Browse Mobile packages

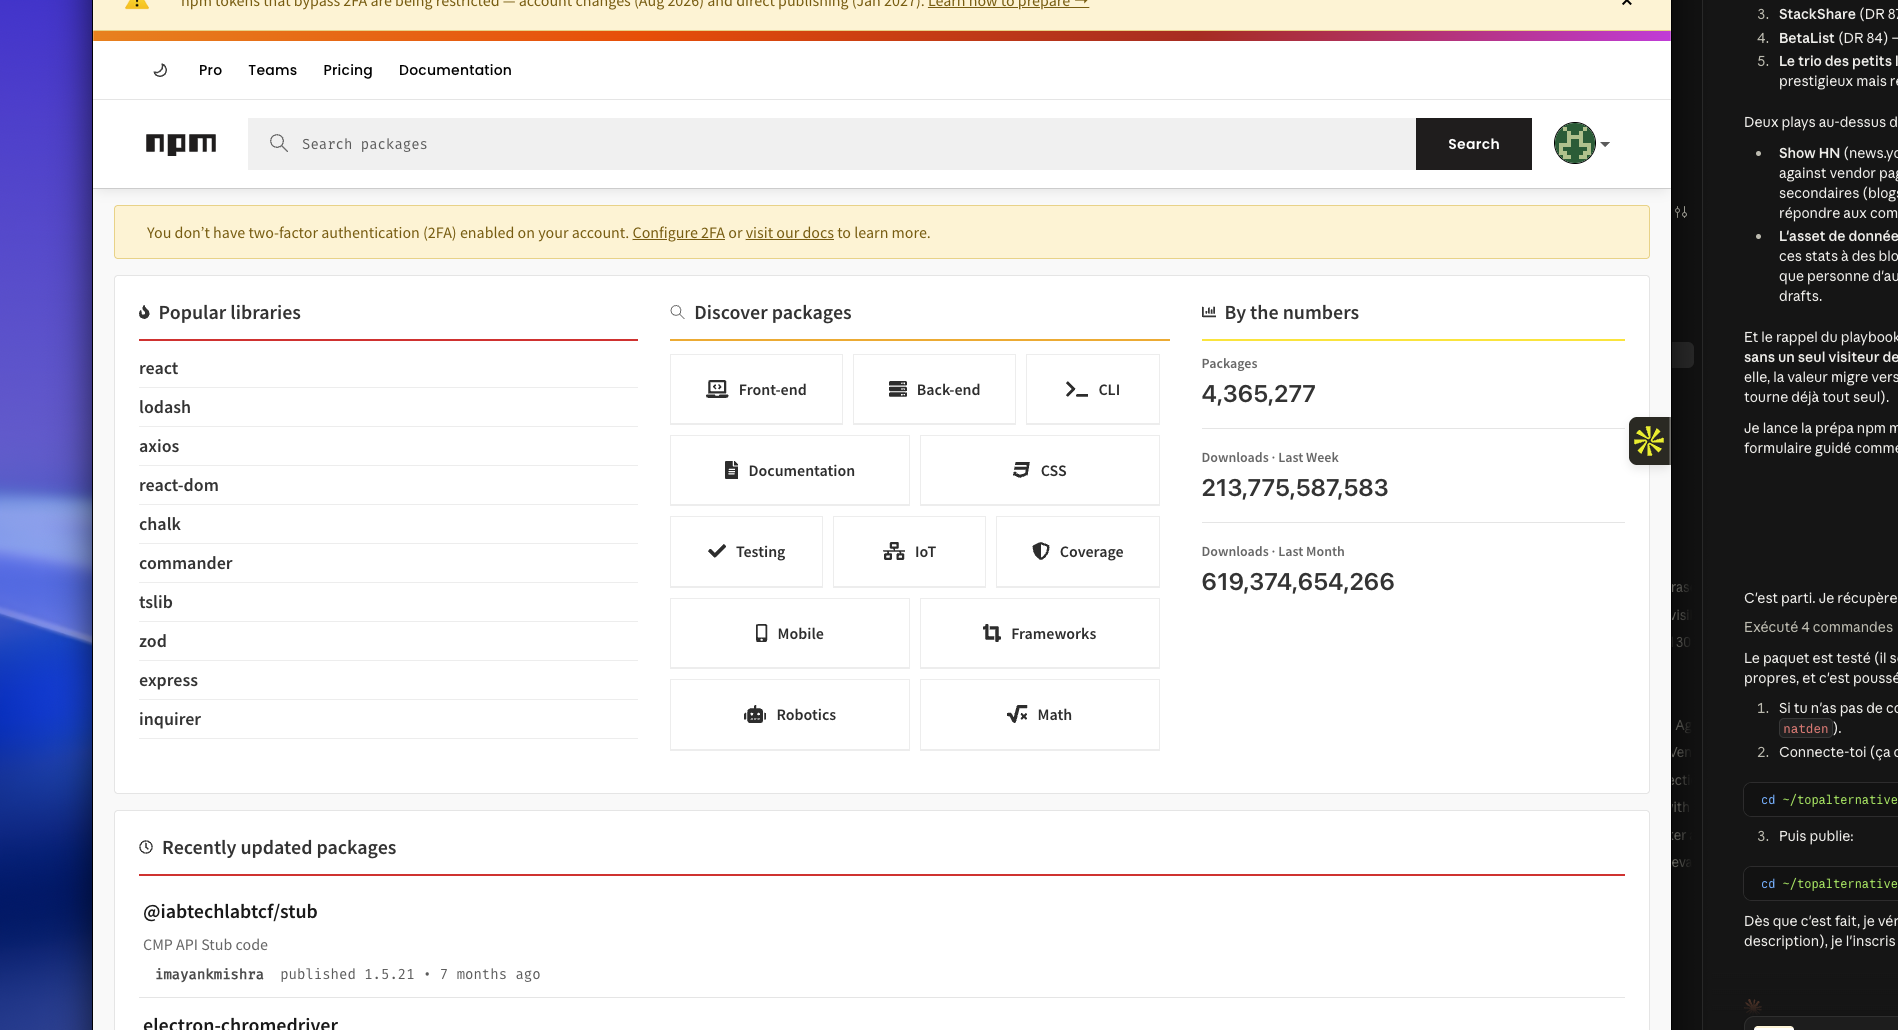click(790, 633)
